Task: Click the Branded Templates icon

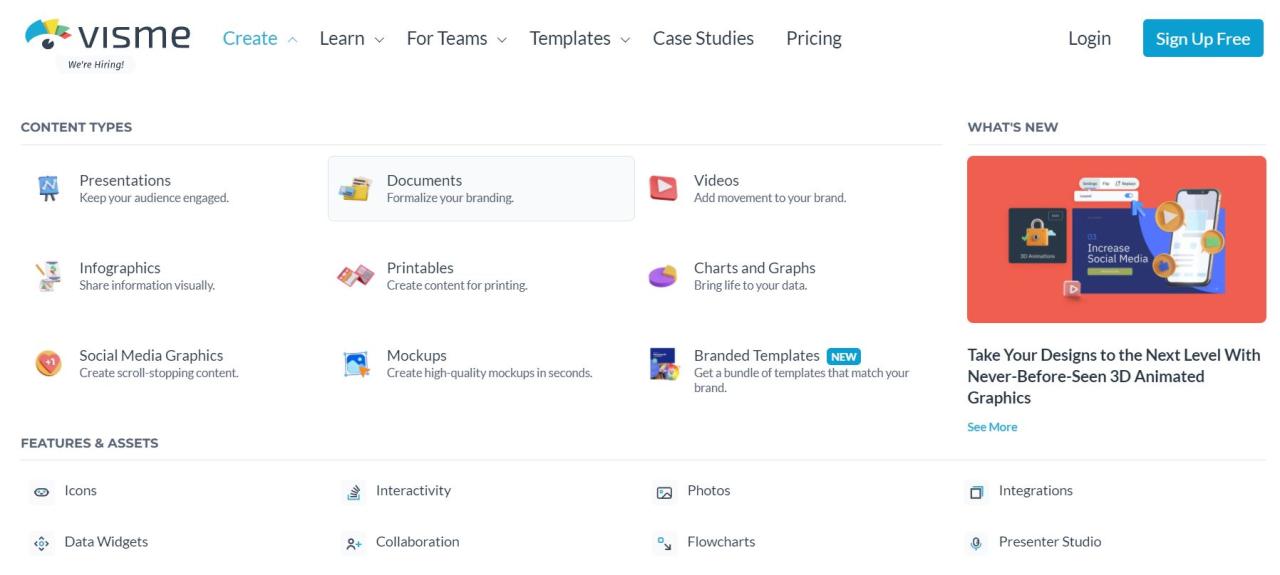Action: coord(663,364)
